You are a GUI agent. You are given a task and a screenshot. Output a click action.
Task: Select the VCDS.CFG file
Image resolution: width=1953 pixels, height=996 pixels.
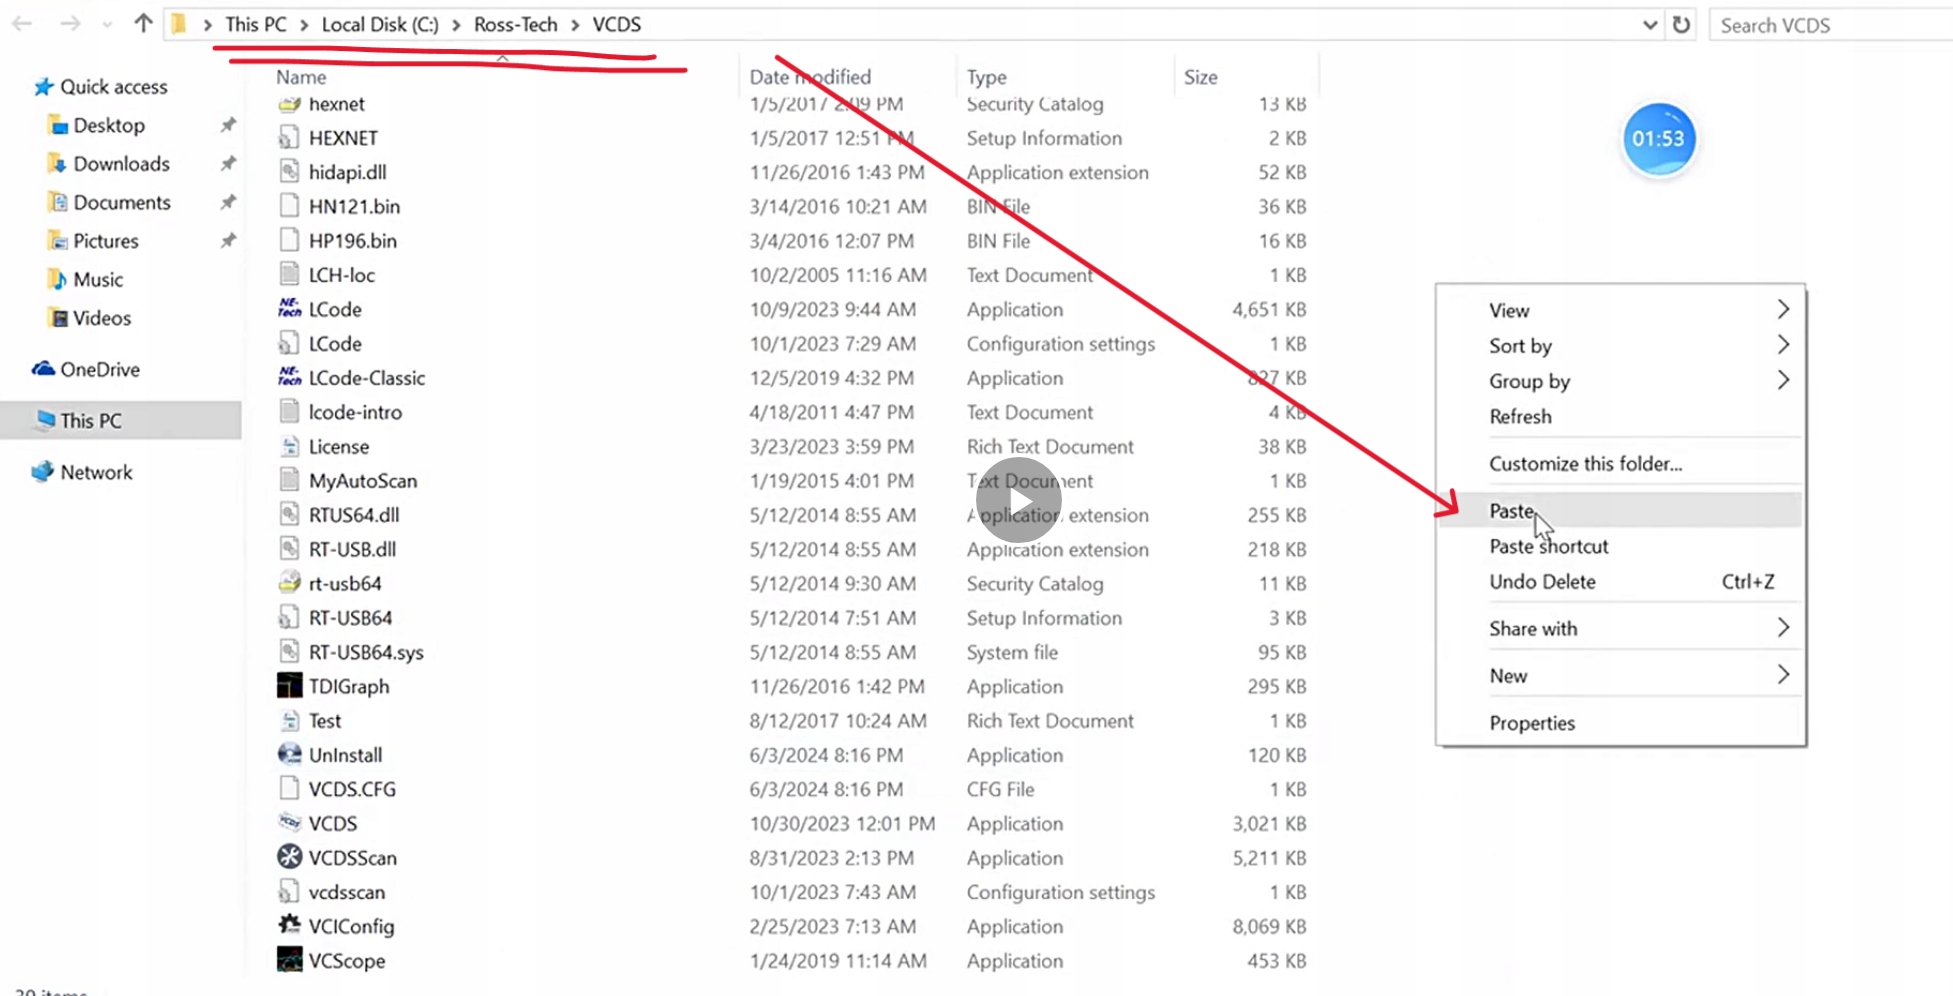(x=352, y=789)
